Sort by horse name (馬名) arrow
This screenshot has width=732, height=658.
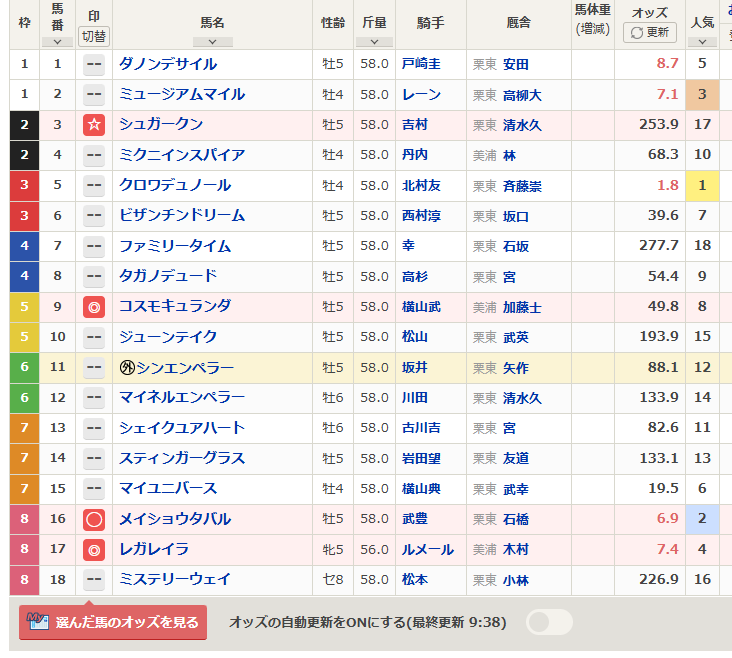click(212, 42)
